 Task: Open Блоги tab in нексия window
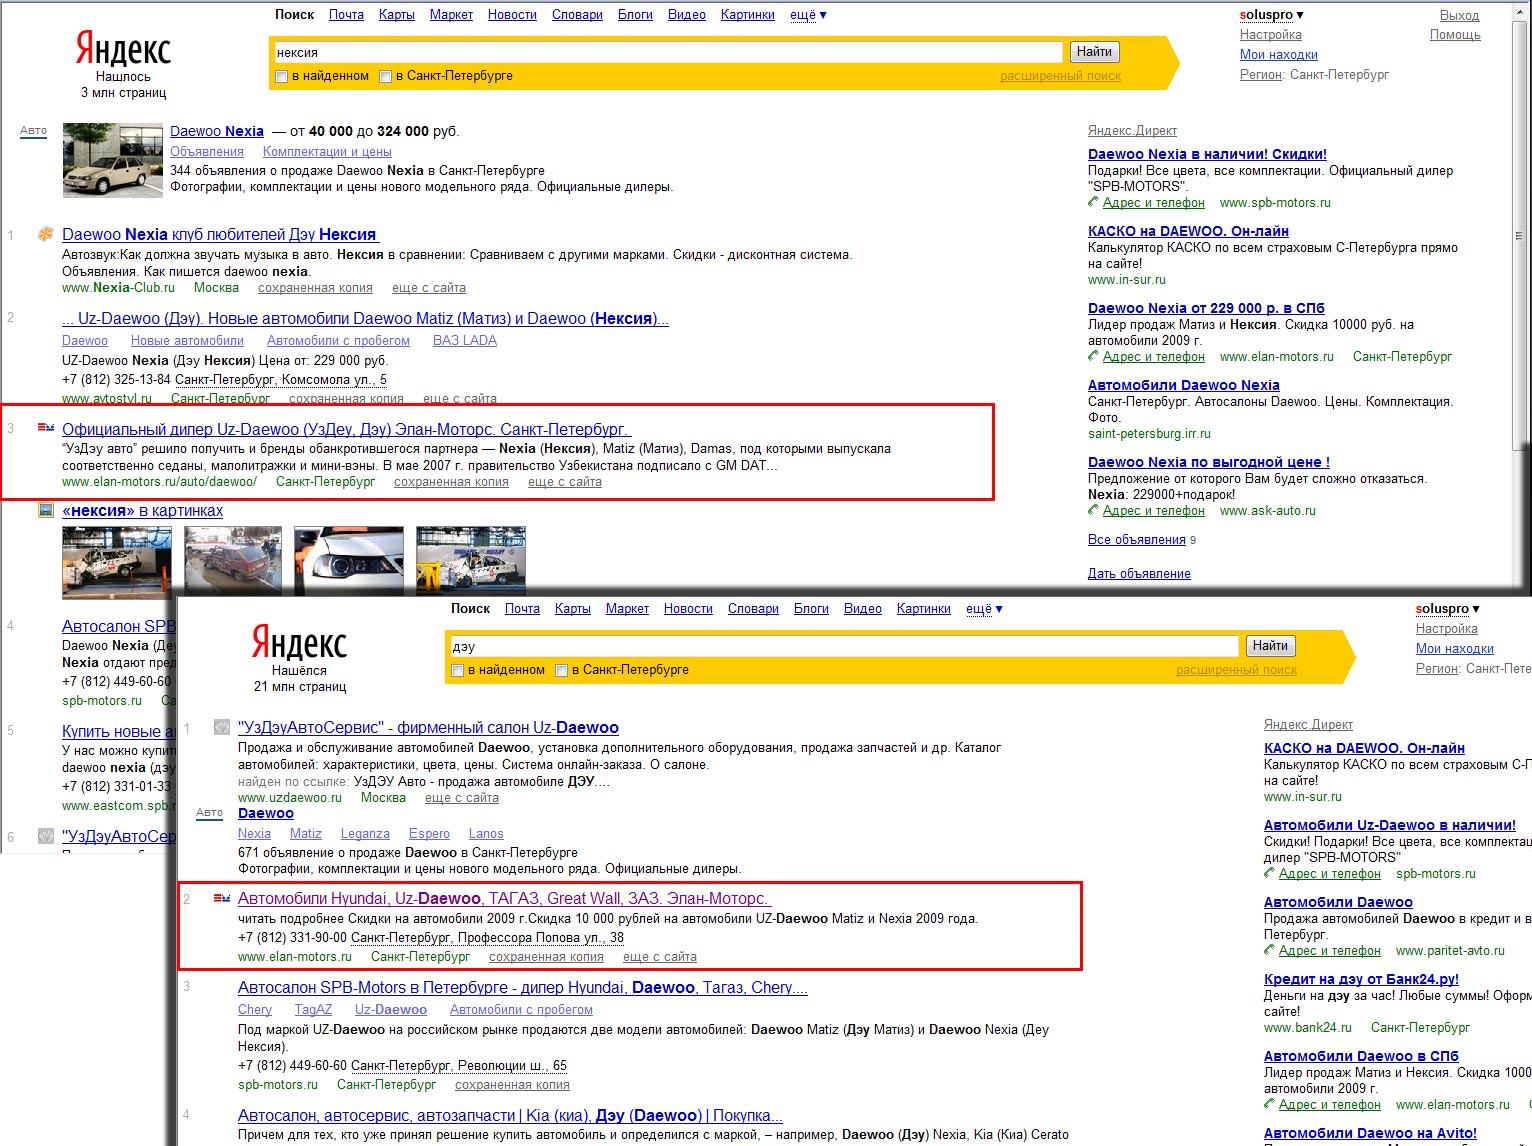635,15
